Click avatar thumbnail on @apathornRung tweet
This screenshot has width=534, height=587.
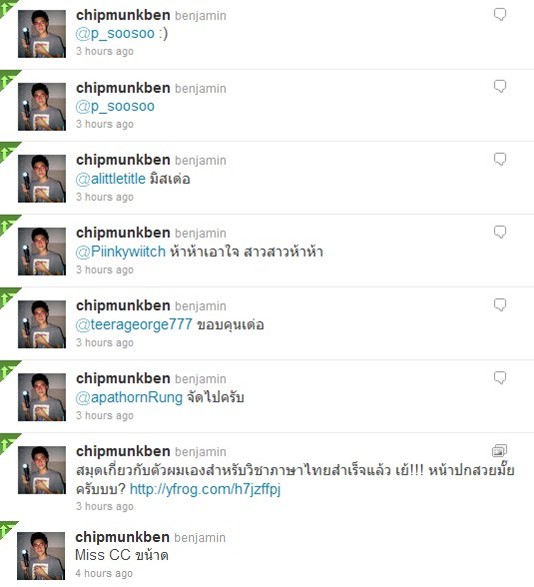(x=42, y=397)
